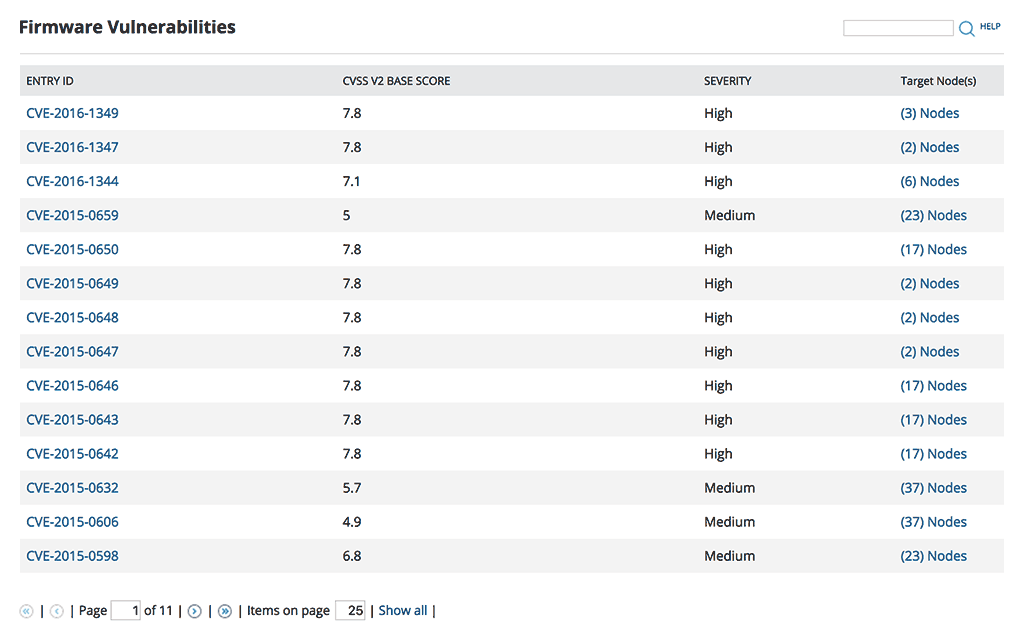The width and height of the screenshot is (1024, 640).
Task: Sort by SEVERITY column header
Action: point(727,81)
